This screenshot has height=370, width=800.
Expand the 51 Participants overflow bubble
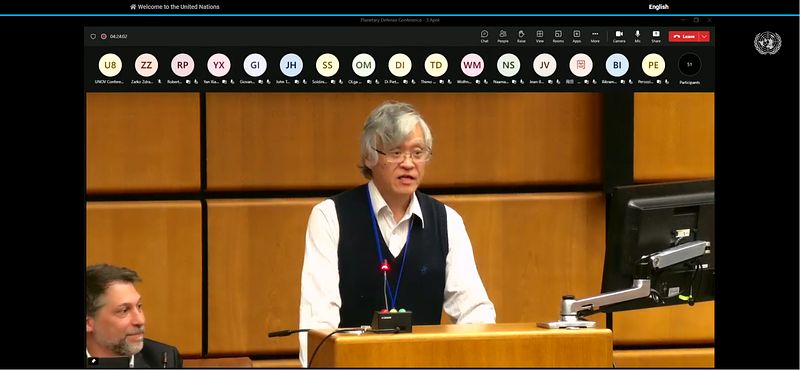689,65
